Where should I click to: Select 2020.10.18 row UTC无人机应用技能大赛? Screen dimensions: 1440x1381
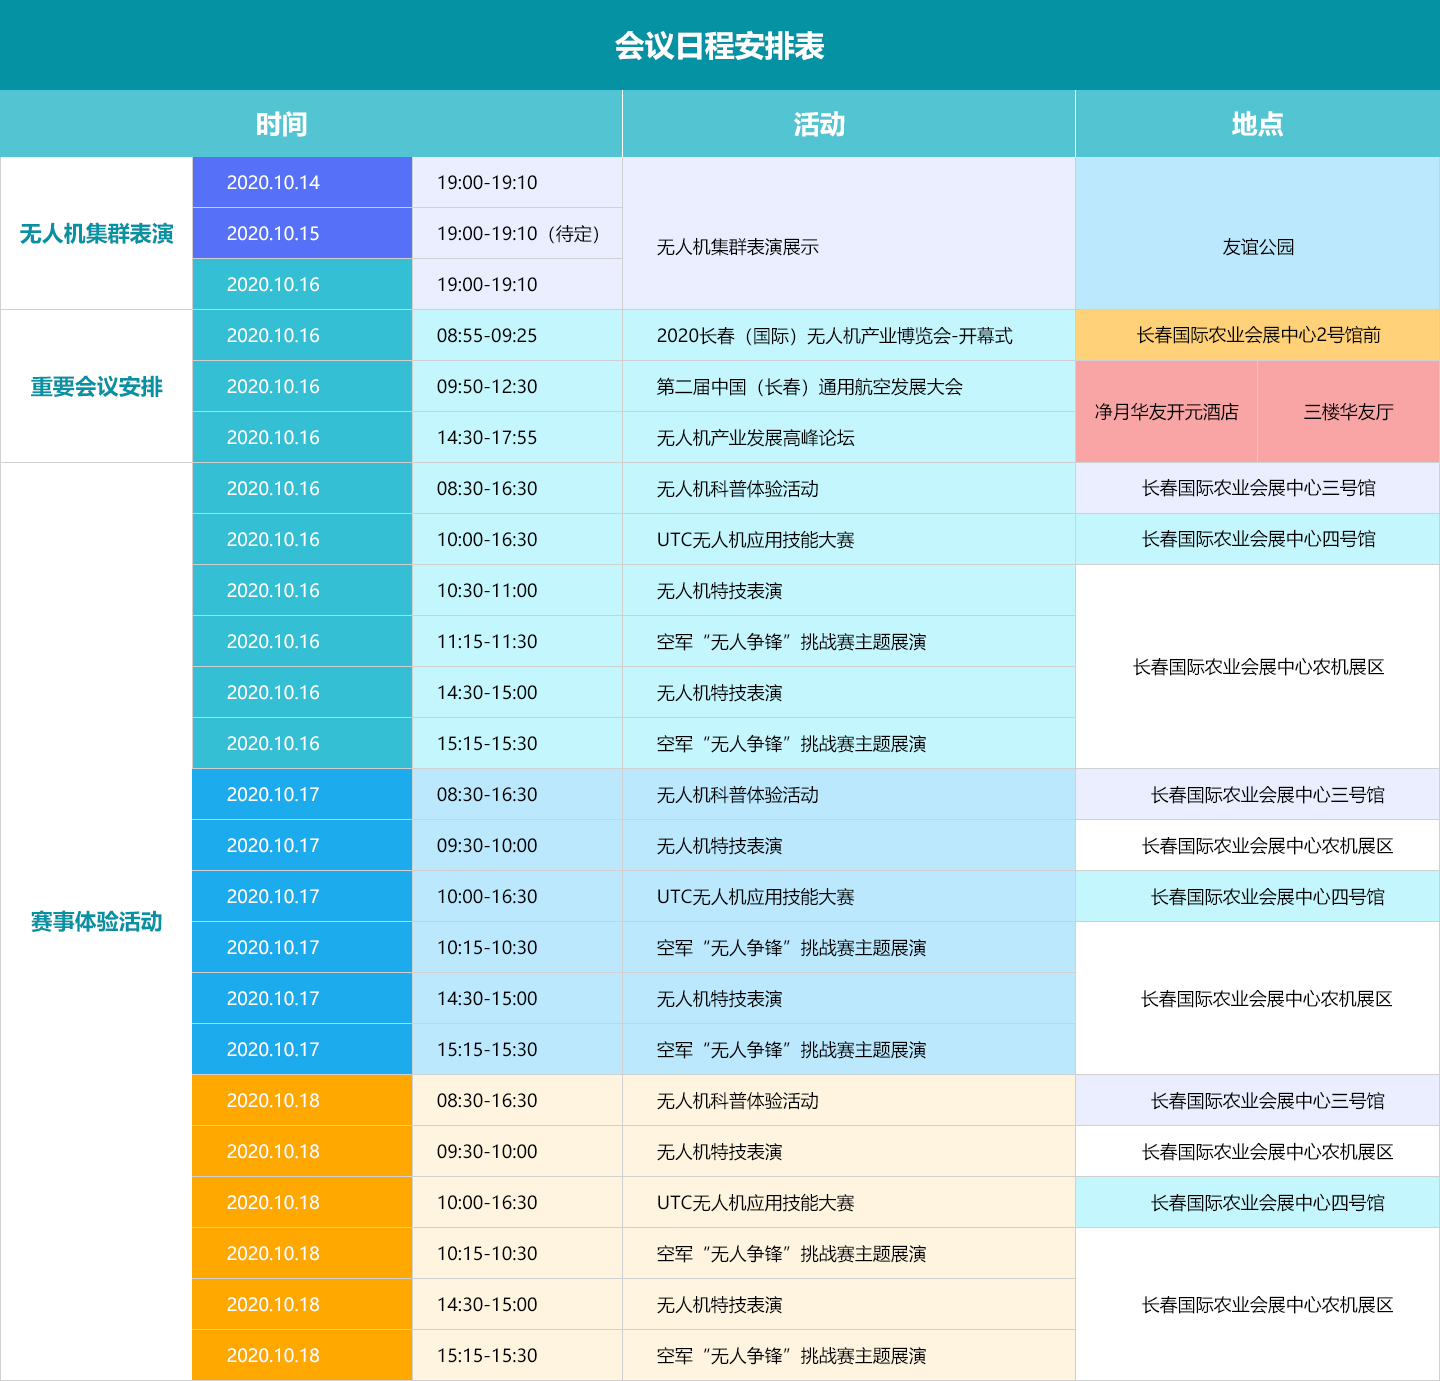[x=849, y=1202]
